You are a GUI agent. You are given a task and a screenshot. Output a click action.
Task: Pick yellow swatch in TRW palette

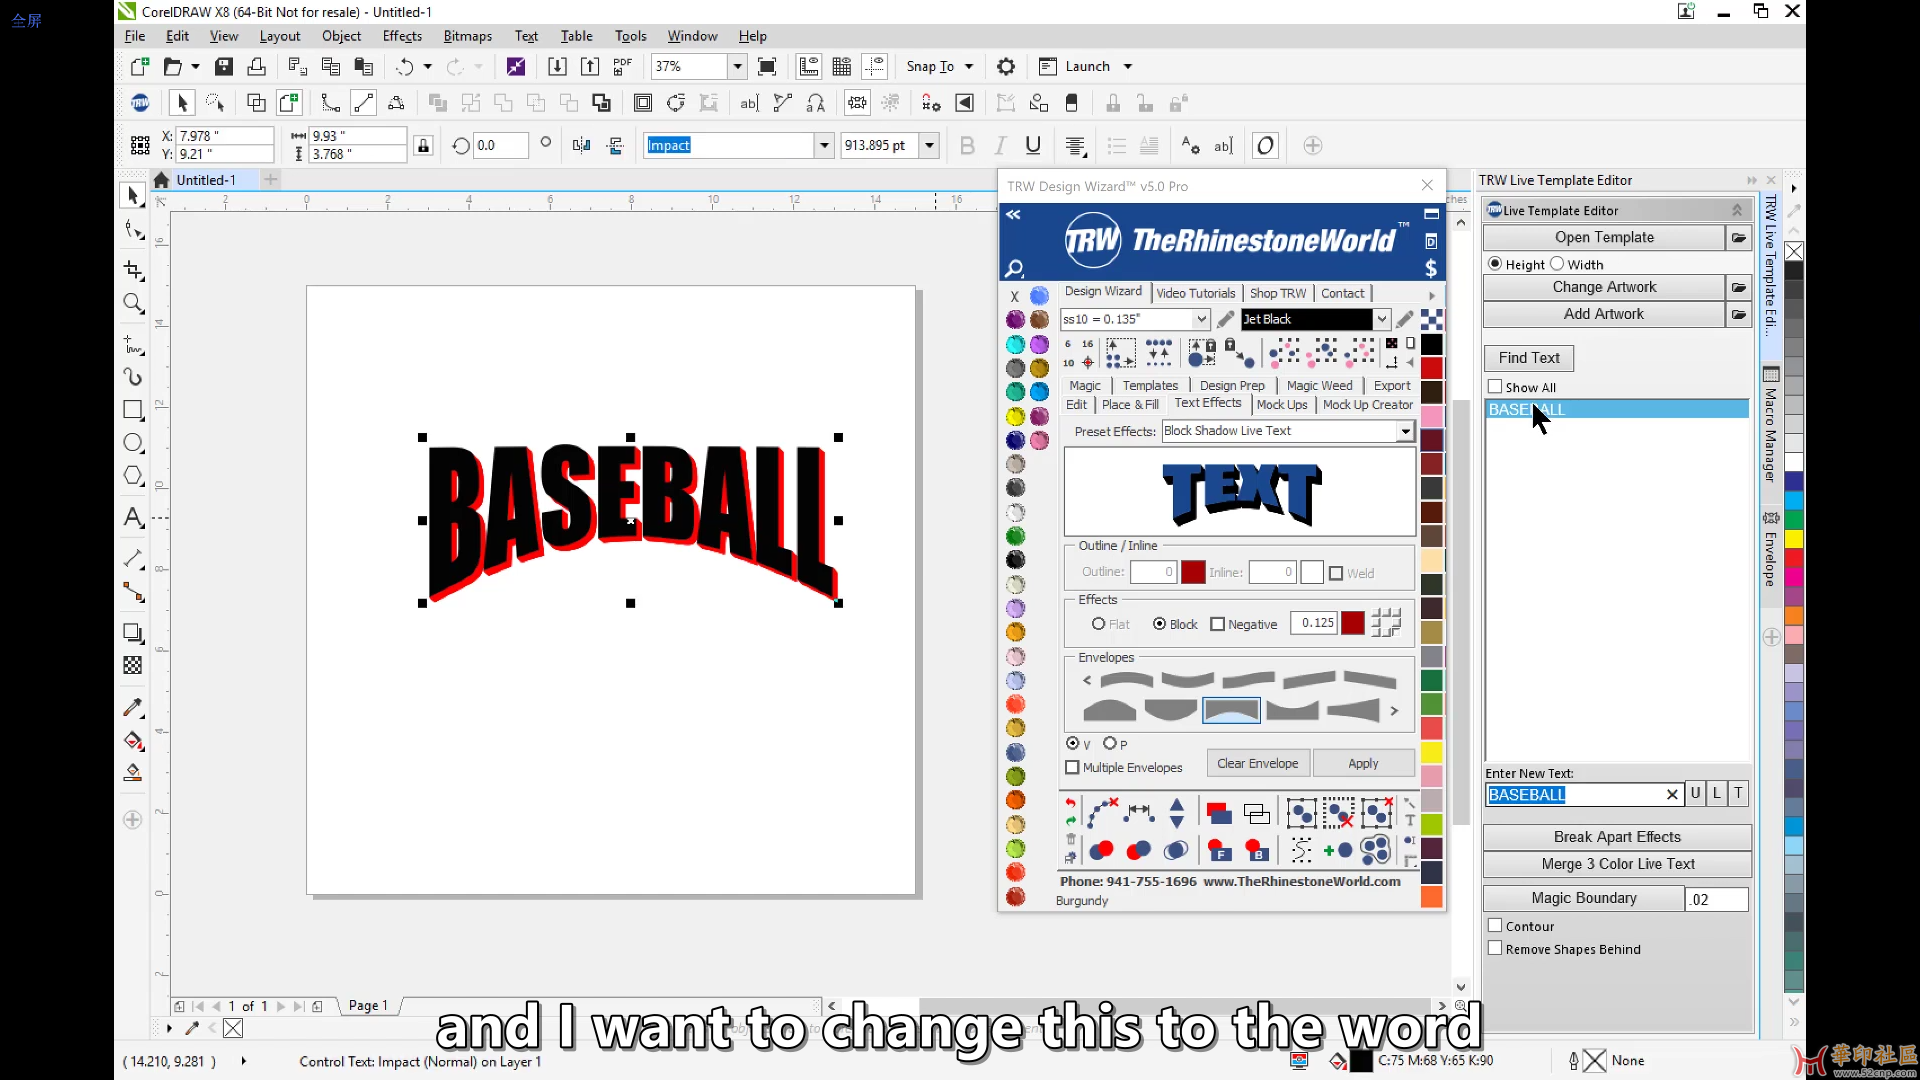(1432, 752)
